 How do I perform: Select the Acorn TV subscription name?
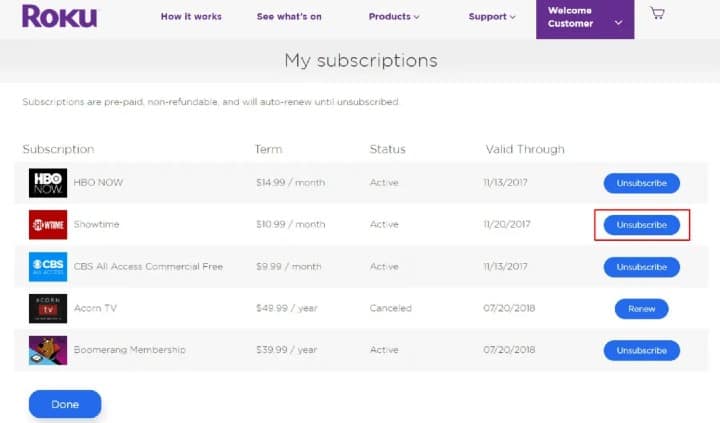coord(96,308)
